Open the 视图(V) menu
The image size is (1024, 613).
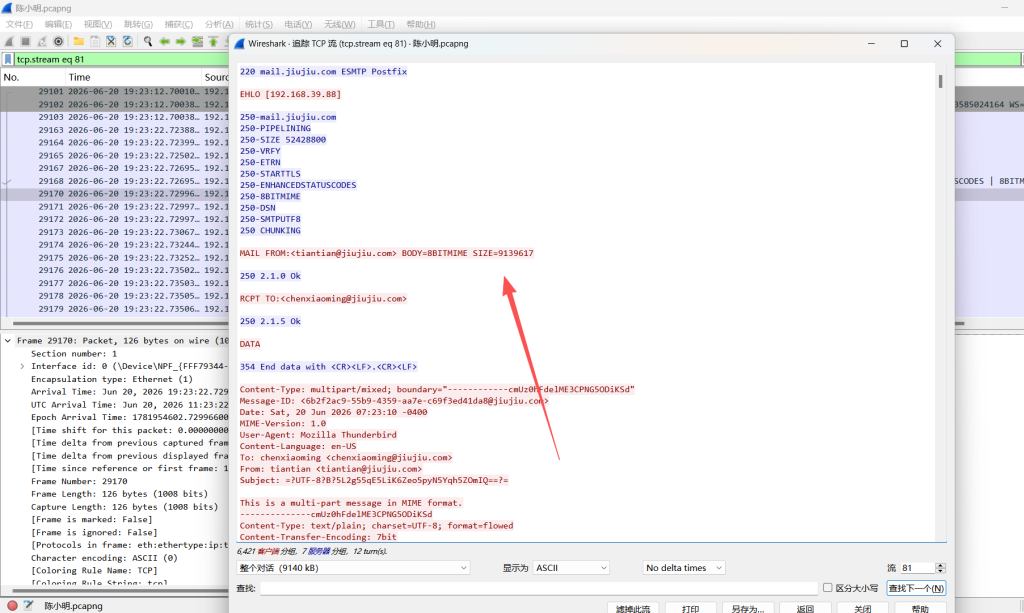(97, 24)
